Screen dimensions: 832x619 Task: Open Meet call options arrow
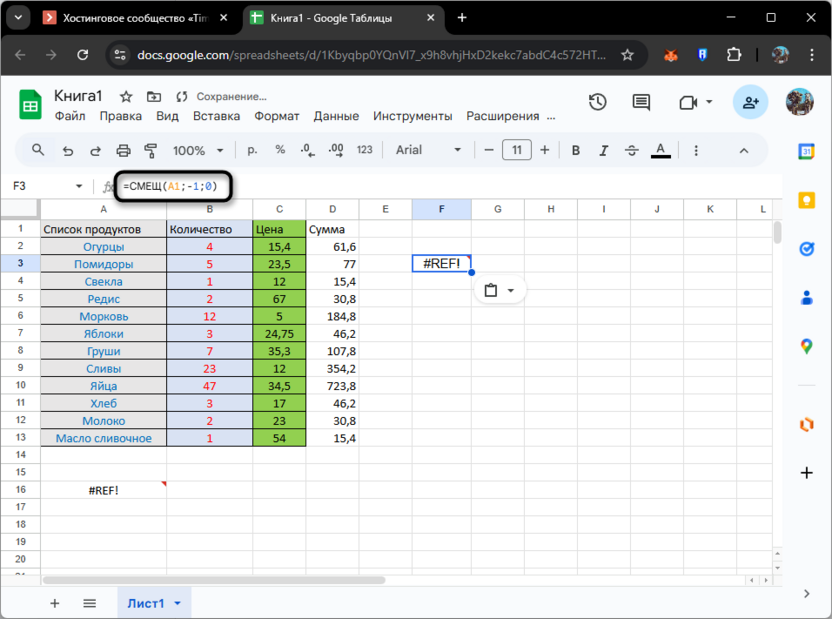[709, 102]
